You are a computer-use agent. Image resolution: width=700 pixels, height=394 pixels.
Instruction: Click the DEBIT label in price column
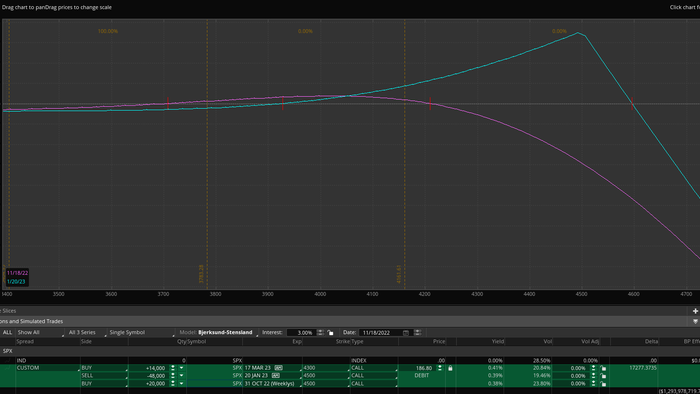tap(421, 376)
